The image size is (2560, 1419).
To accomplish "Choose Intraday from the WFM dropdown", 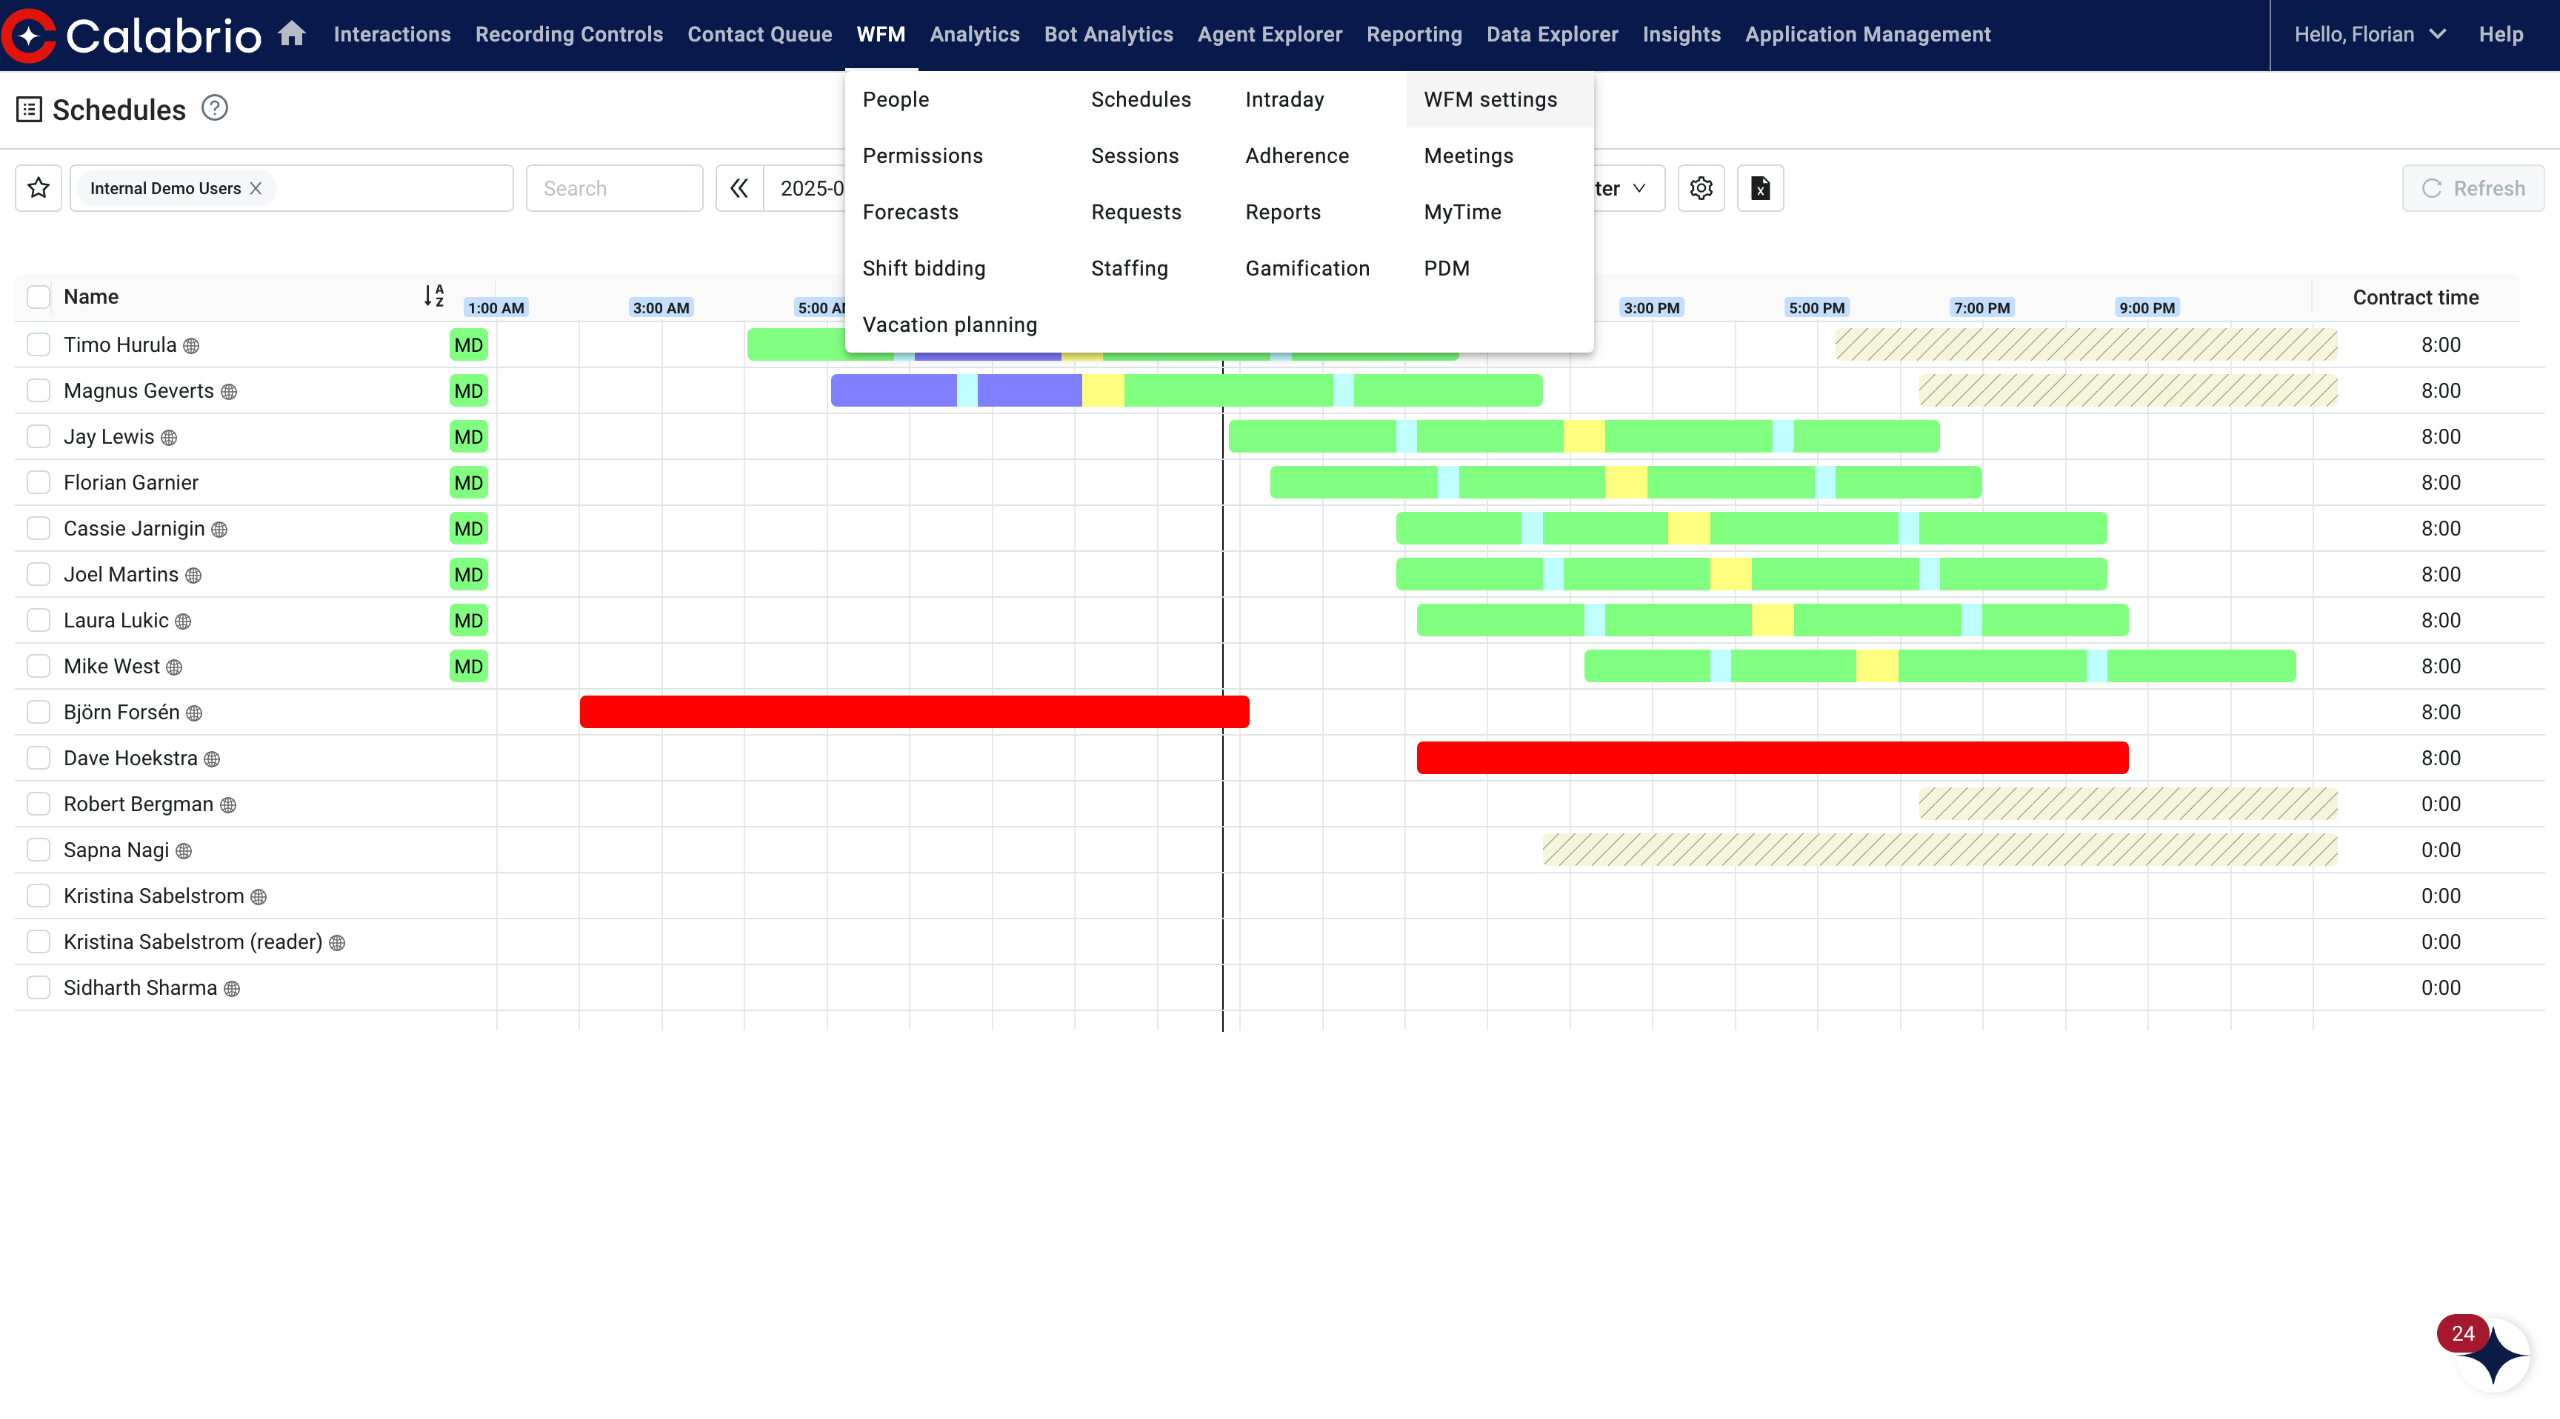I will [x=1284, y=100].
